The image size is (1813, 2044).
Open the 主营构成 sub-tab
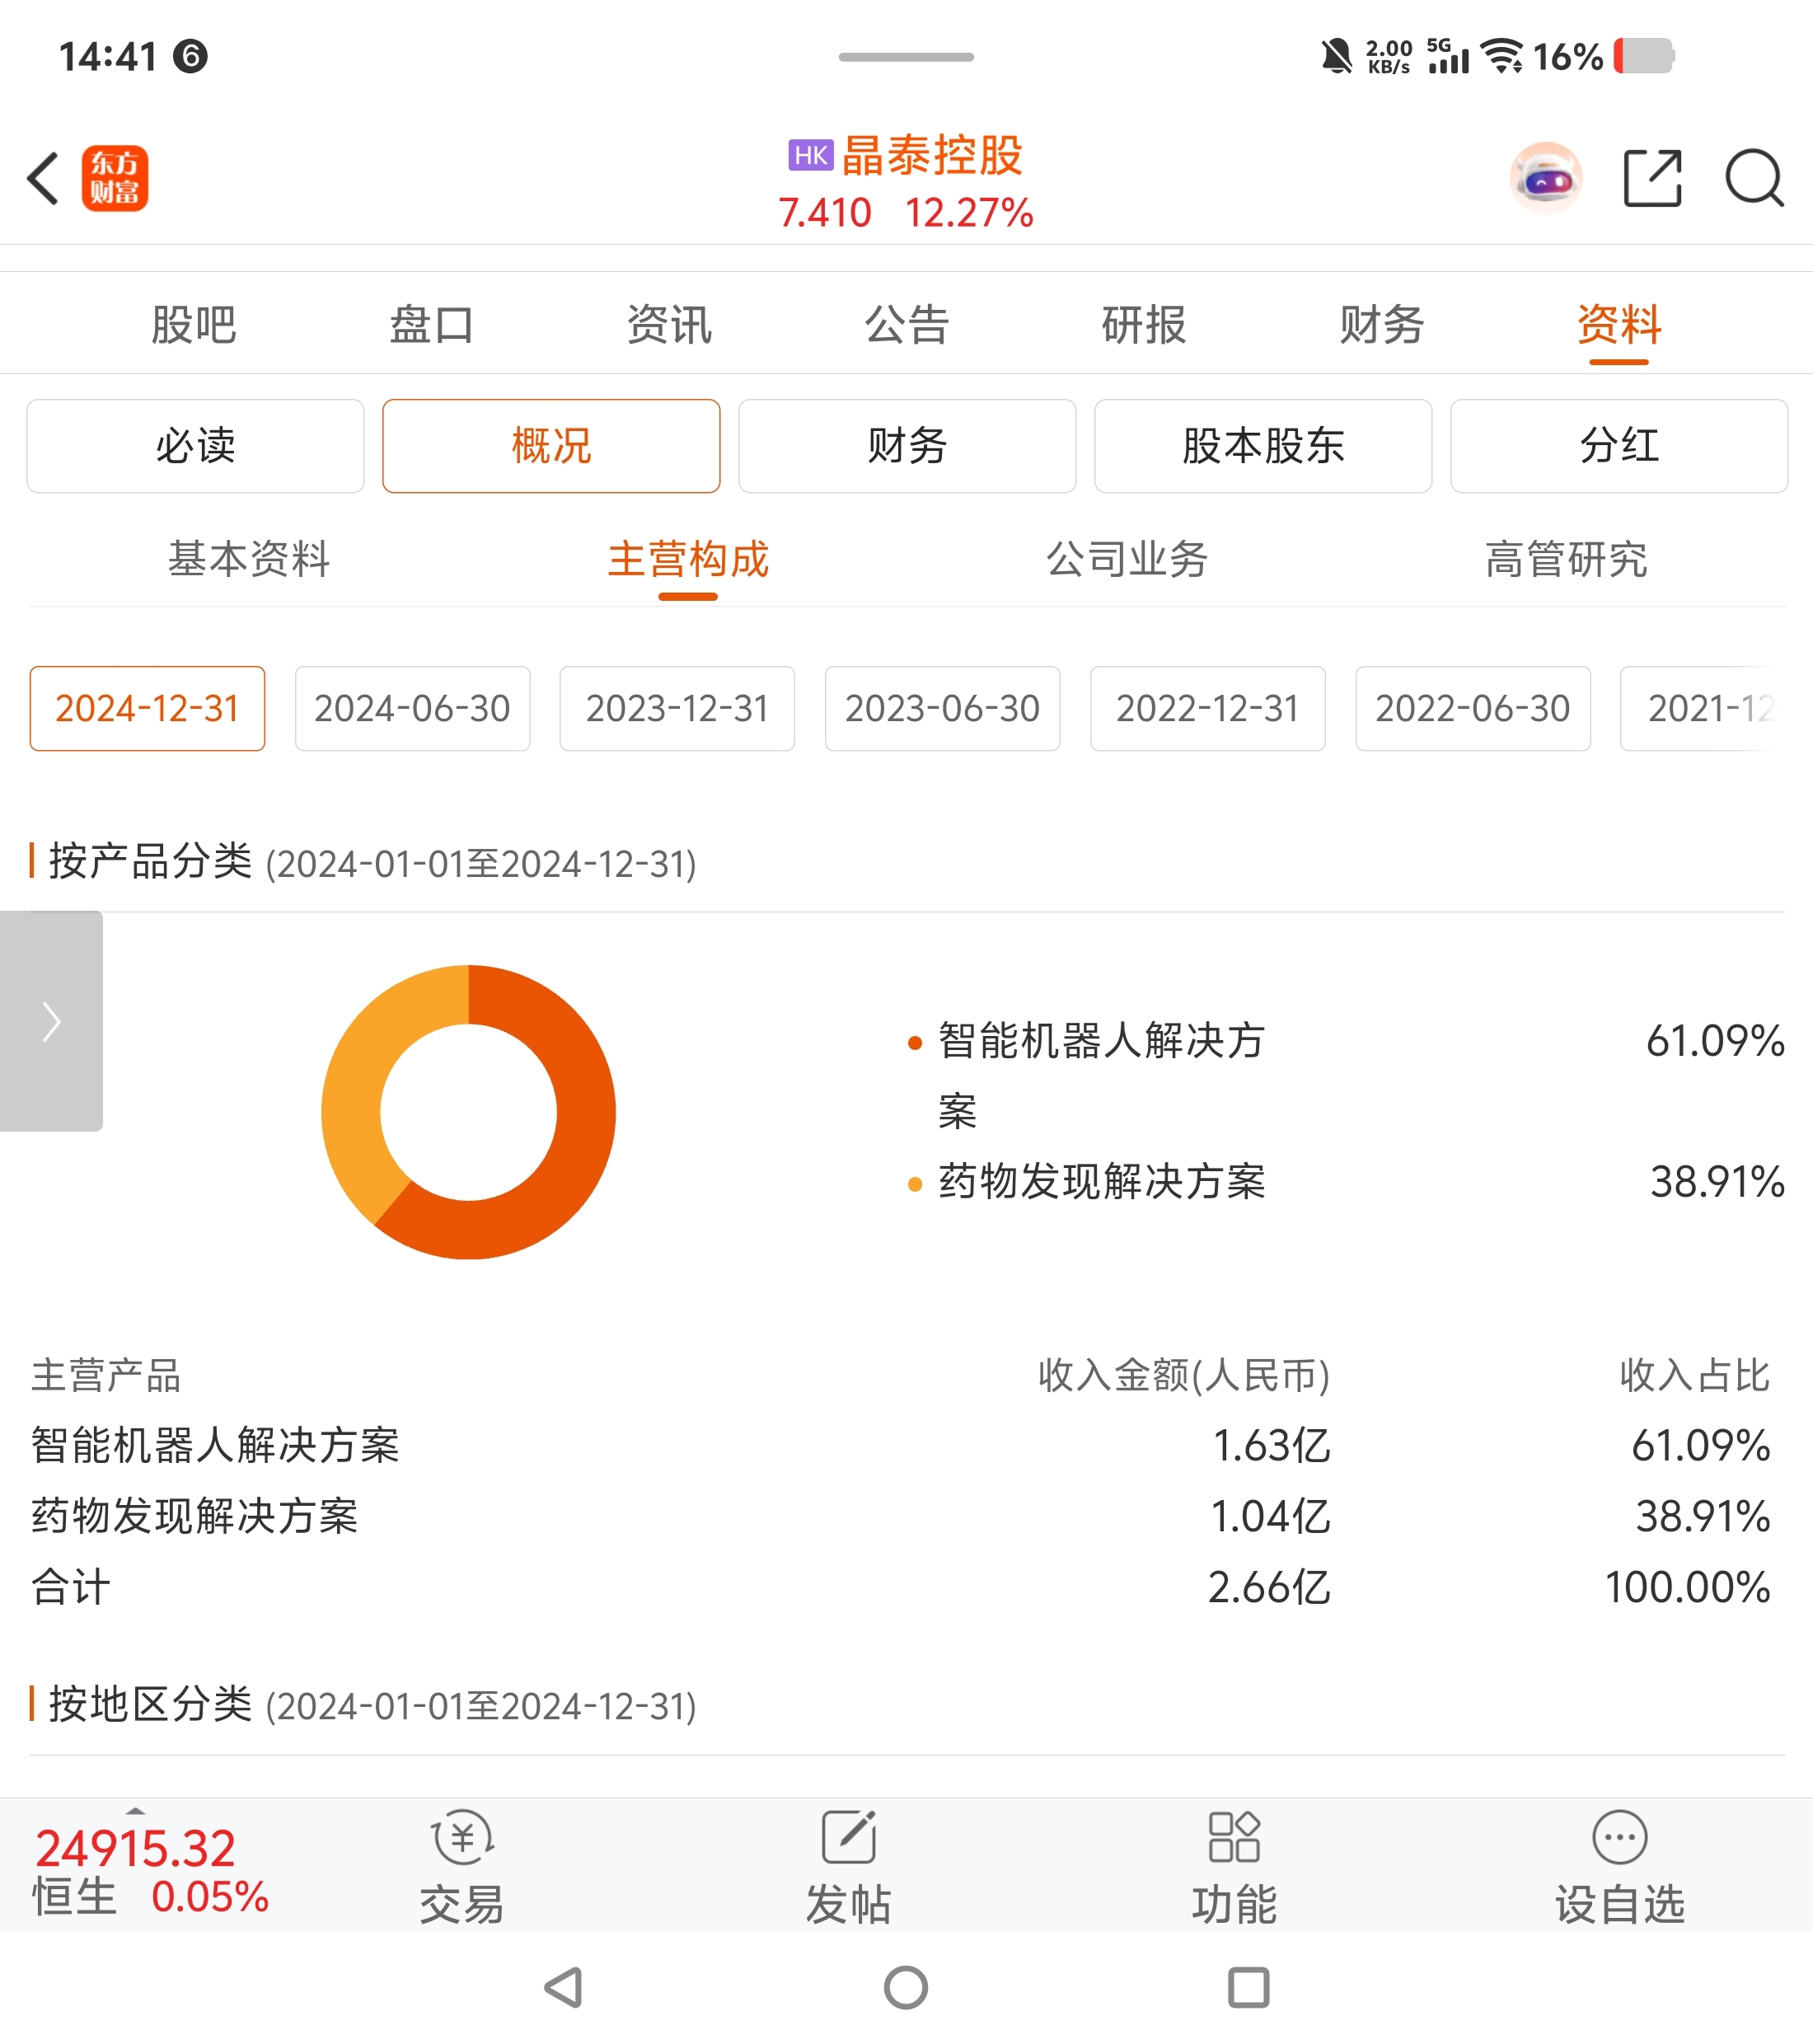[688, 559]
